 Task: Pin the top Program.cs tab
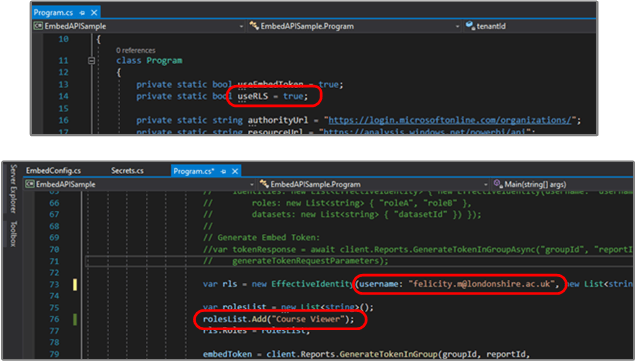click(x=82, y=13)
